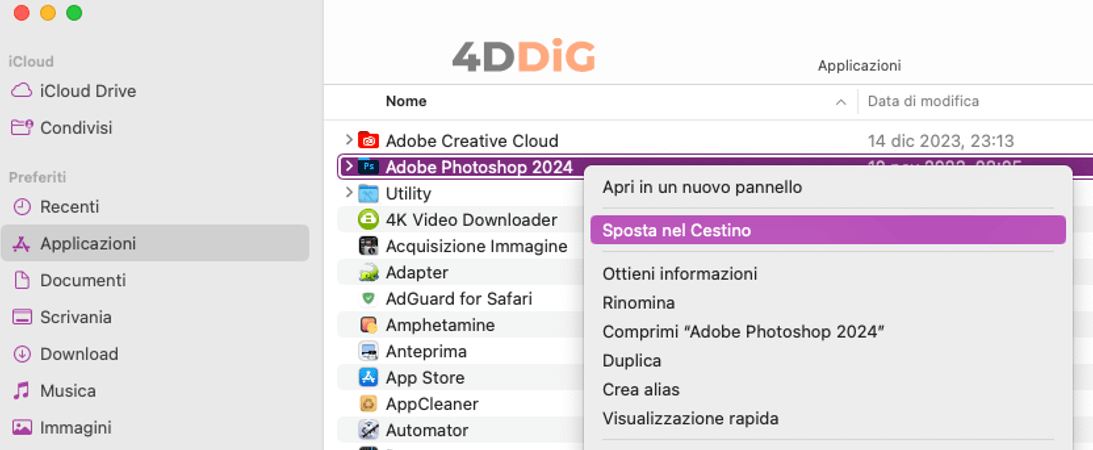Image resolution: width=1093 pixels, height=450 pixels.
Task: Select the Adobe Creative Cloud row name
Action: point(472,141)
